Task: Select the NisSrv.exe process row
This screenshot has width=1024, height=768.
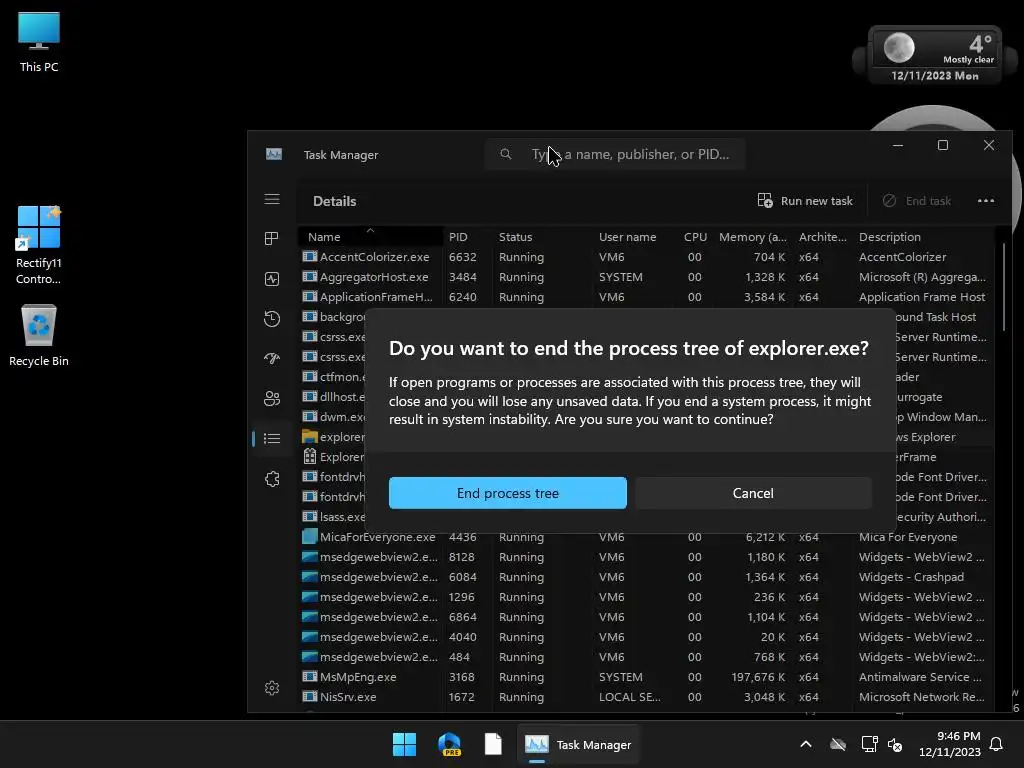Action: click(x=647, y=697)
